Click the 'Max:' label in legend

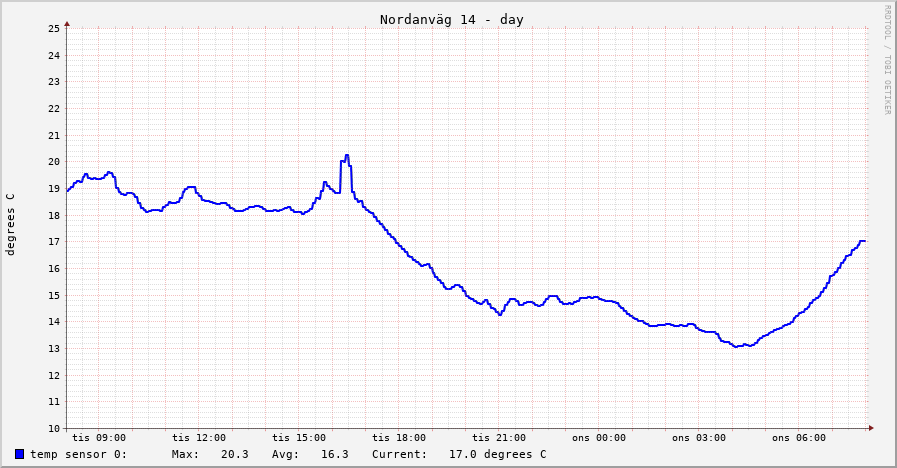point(185,454)
